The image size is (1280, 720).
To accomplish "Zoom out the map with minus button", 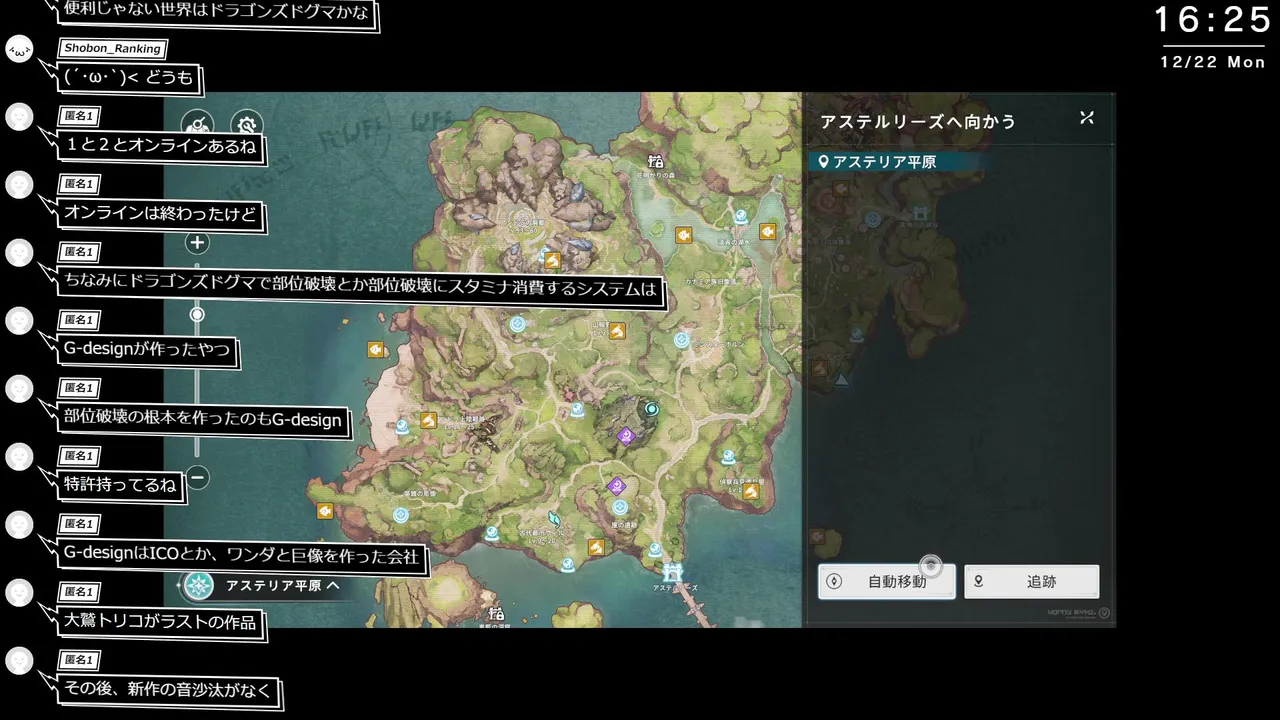I will coord(198,478).
